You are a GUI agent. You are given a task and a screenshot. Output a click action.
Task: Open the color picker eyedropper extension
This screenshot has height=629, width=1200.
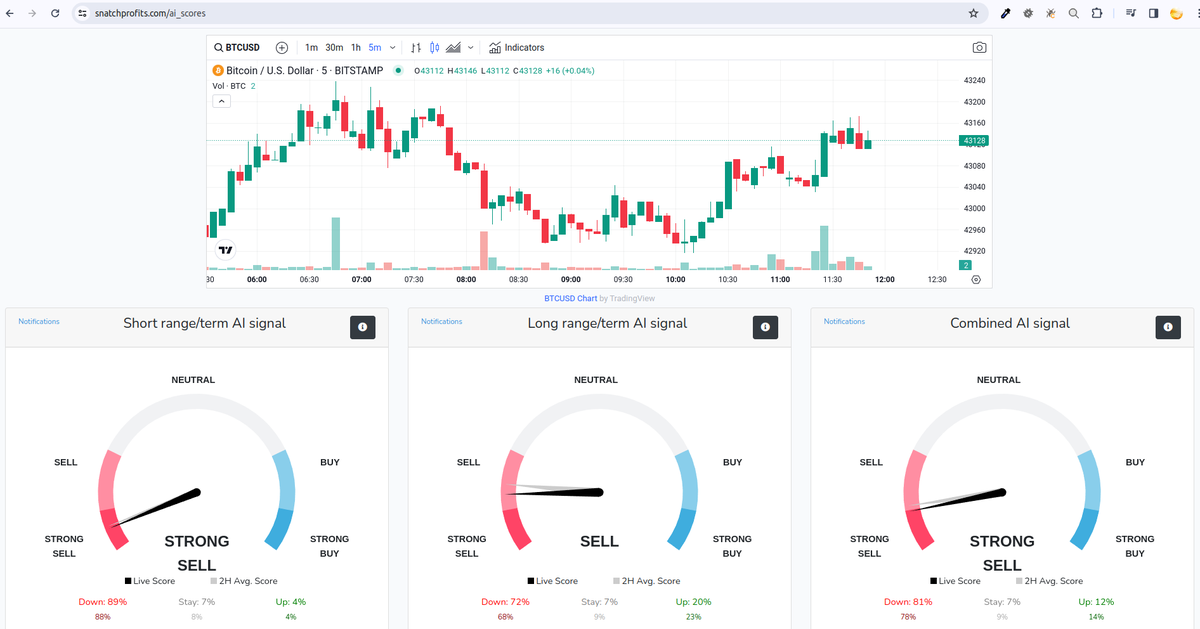coord(1005,13)
